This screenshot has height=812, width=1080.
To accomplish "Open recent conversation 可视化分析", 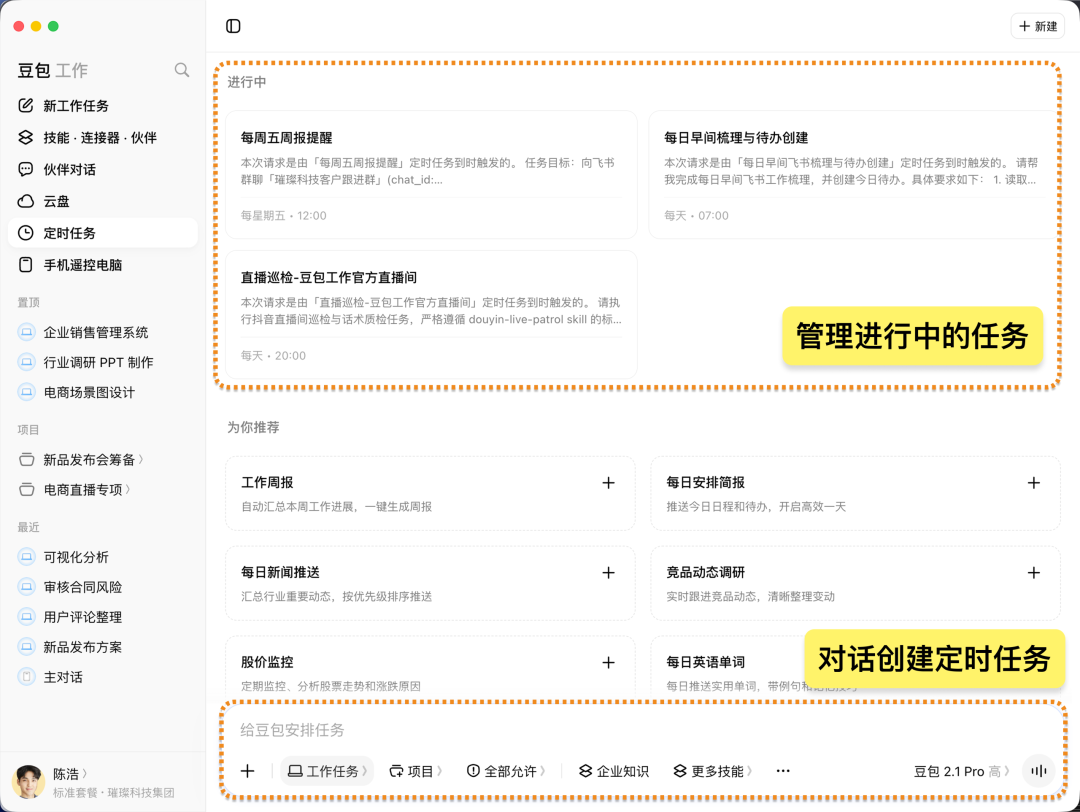I will tap(103, 556).
